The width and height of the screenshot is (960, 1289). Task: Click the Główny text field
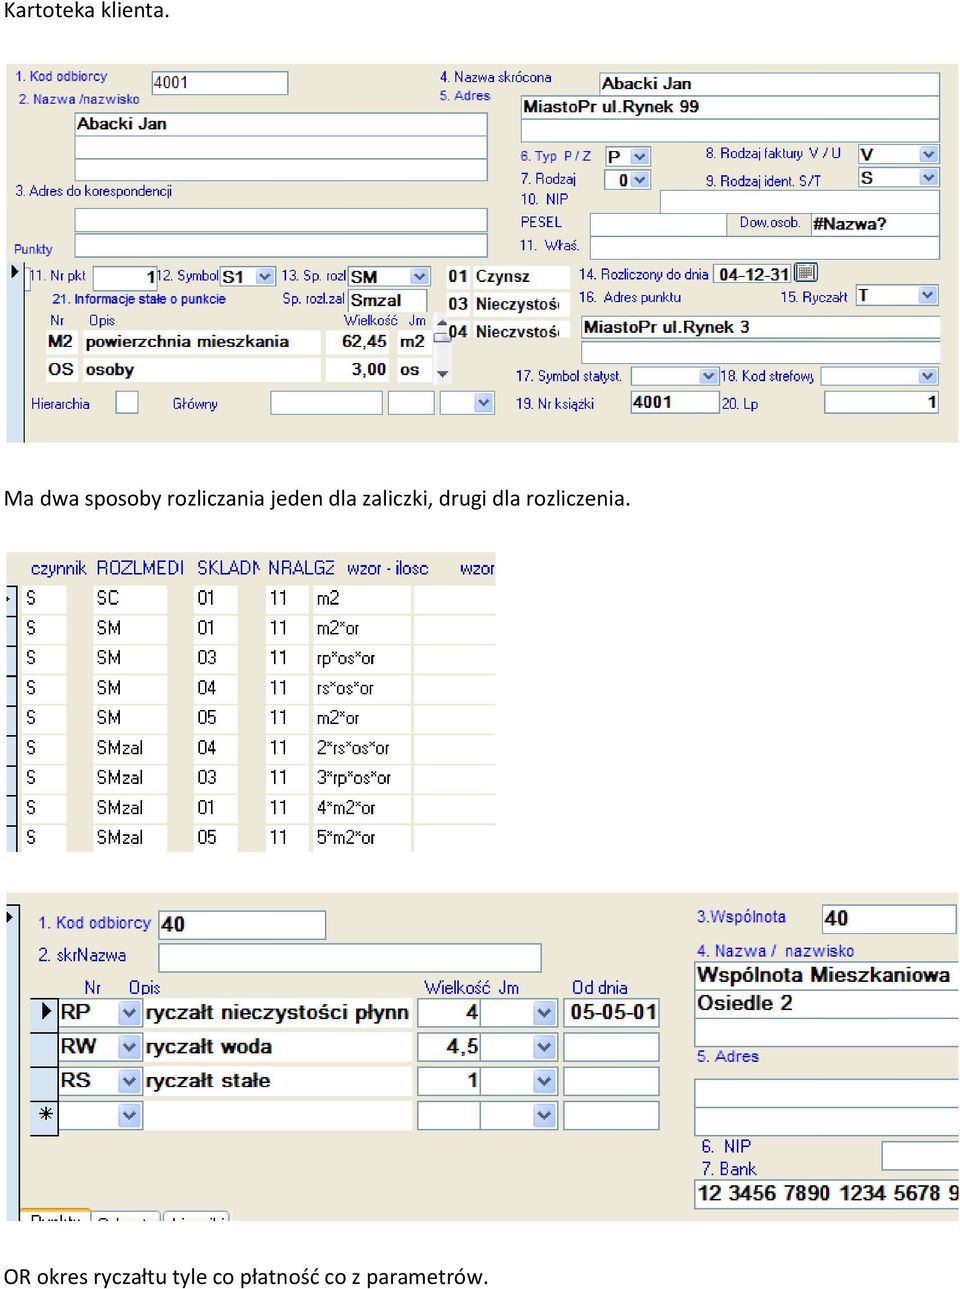tap(326, 403)
